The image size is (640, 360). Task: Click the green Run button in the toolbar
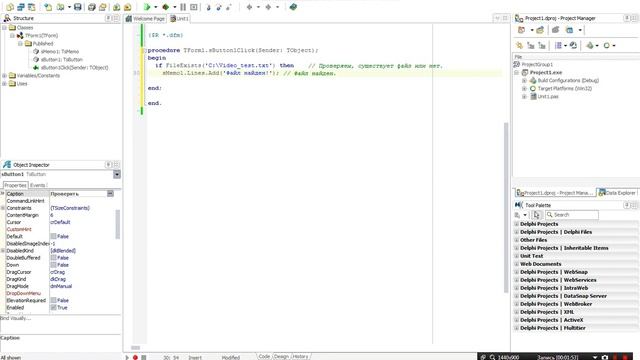(147, 7)
